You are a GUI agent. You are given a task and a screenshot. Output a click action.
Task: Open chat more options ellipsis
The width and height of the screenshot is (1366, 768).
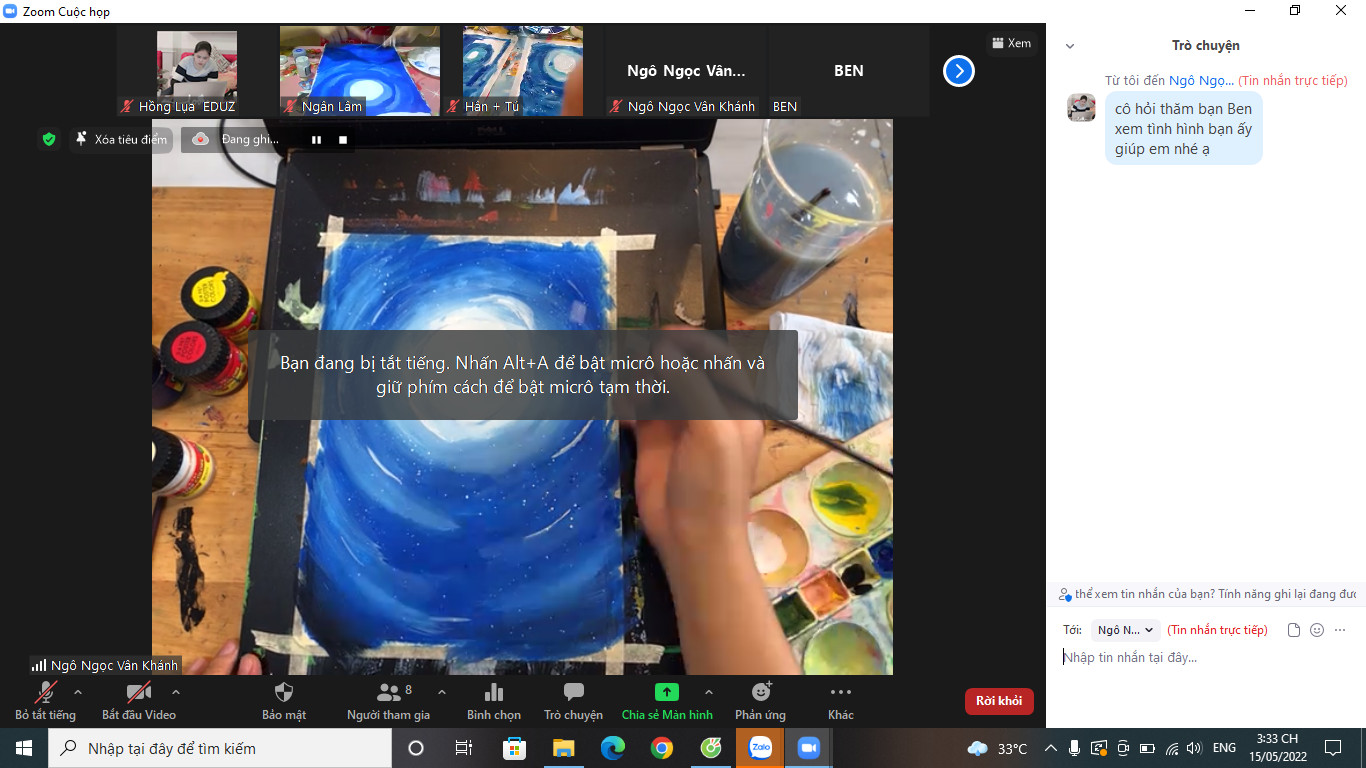(x=1340, y=630)
